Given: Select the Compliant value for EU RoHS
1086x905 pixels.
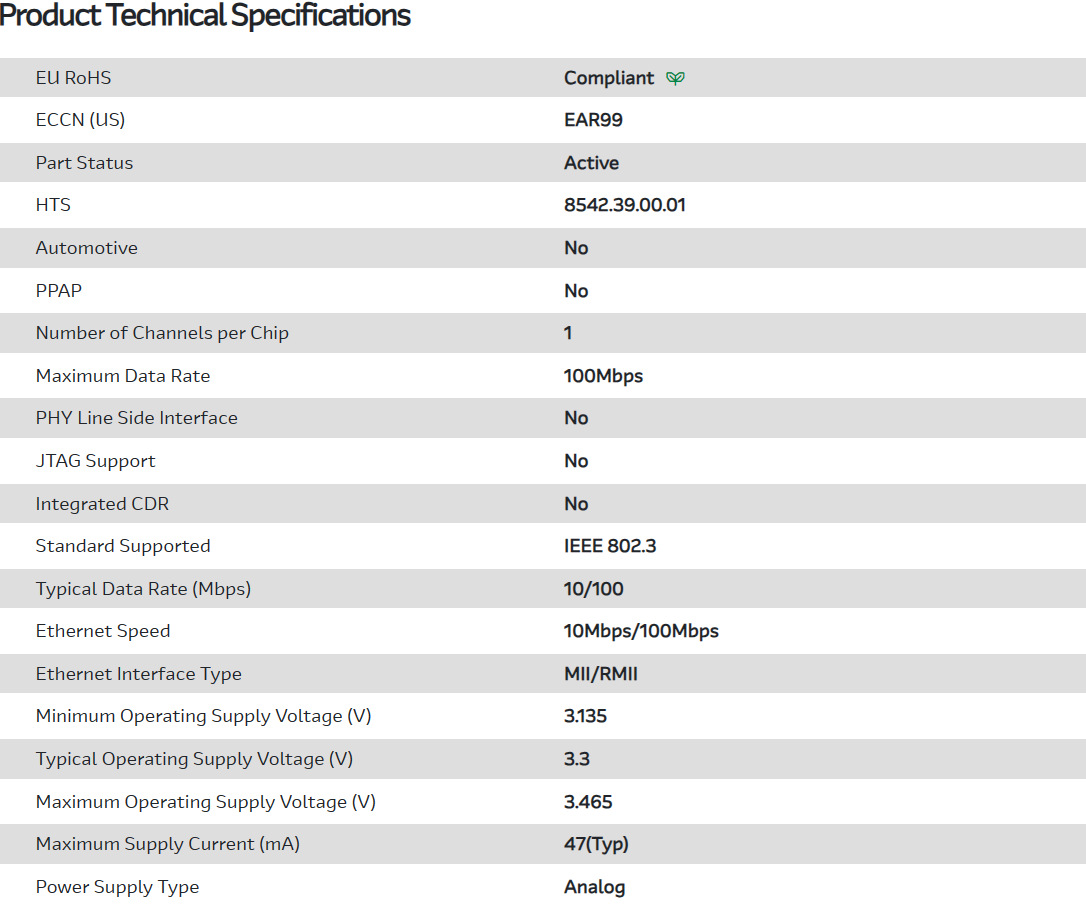Looking at the screenshot, I should (x=608, y=78).
